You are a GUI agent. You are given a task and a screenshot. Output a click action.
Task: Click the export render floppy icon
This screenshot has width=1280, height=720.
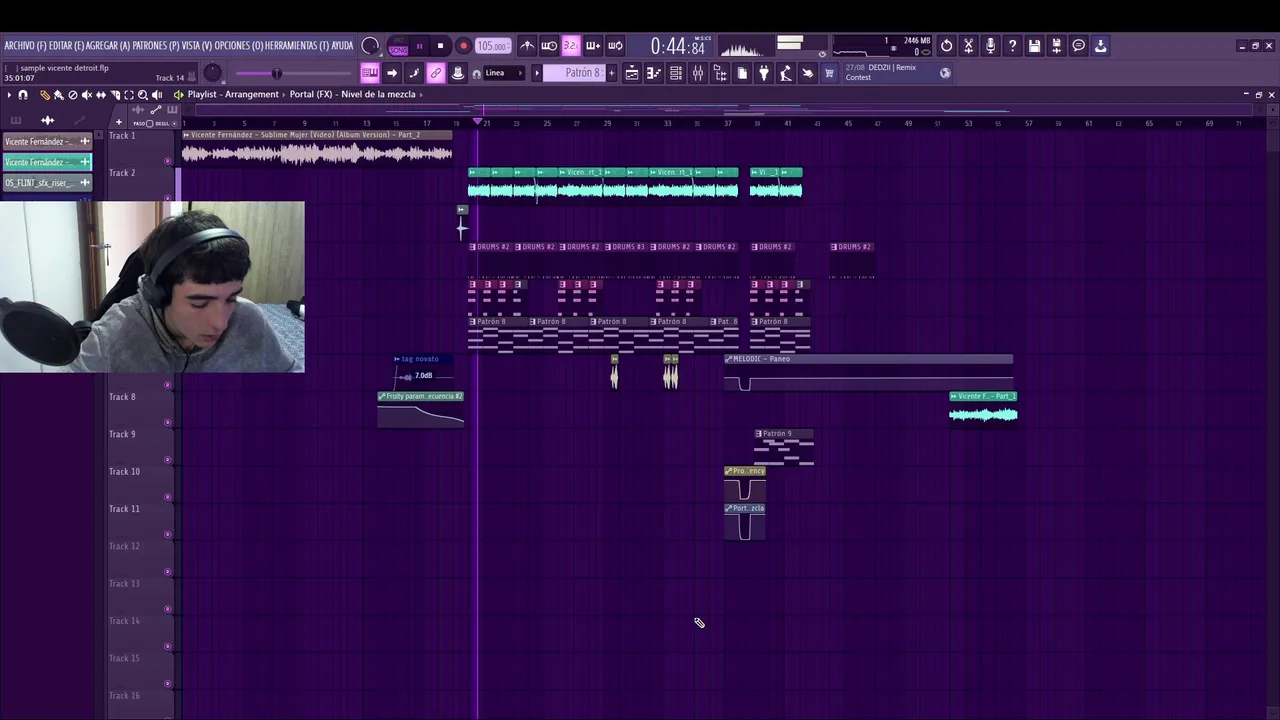point(1056,45)
